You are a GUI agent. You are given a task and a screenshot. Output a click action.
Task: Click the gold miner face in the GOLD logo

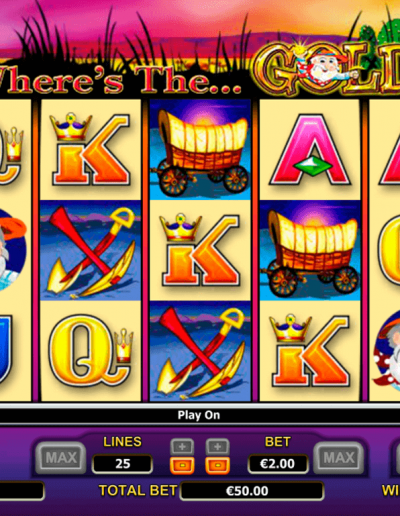pos(323,68)
